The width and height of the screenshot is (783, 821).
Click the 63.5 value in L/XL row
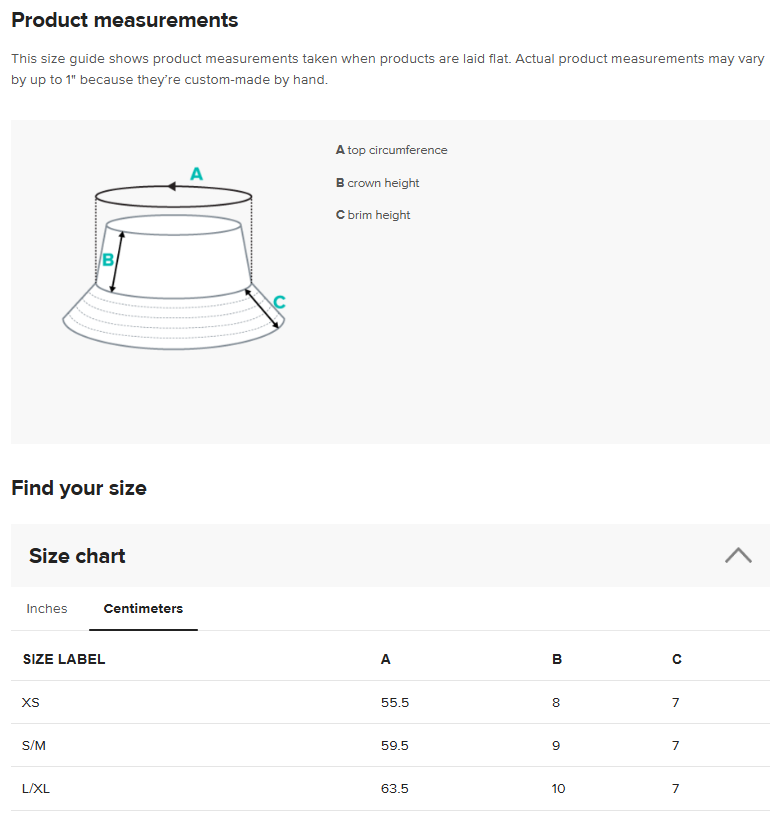395,789
